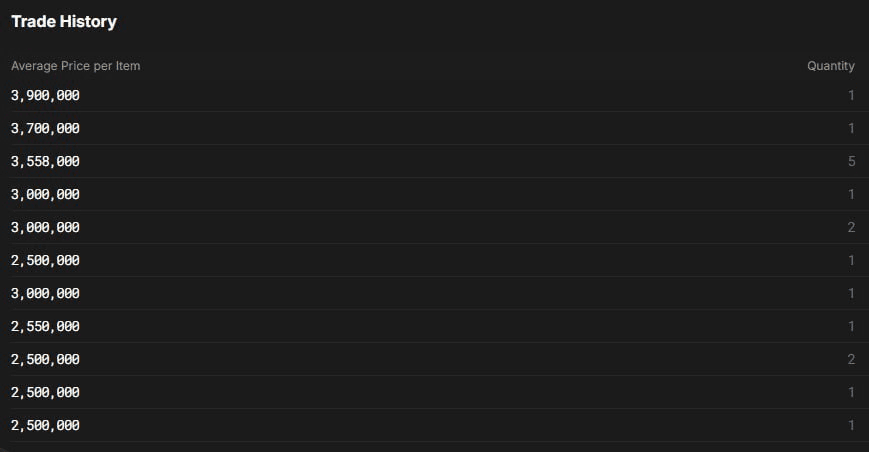The height and width of the screenshot is (452, 869).
Task: Select 3,000,000 price directly below 3,558,000
Action: [45, 194]
